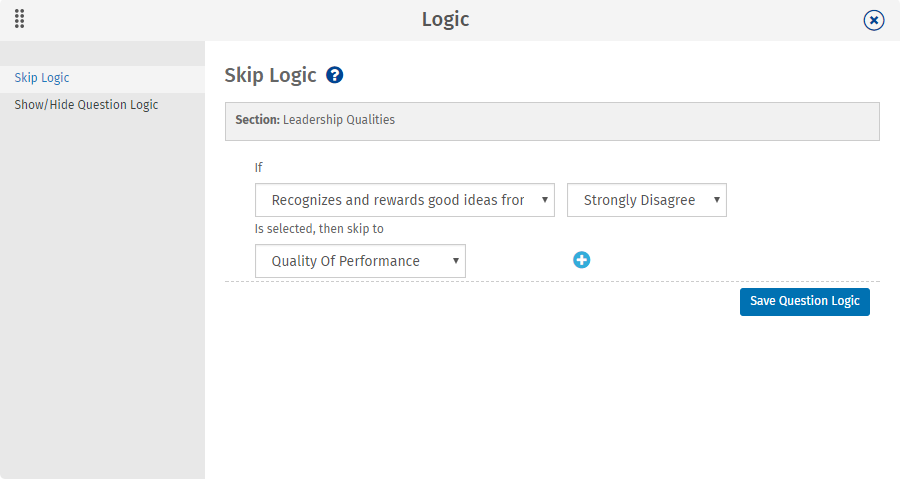Close the Logic dialog
Screen dimensions: 900x497
[874, 20]
